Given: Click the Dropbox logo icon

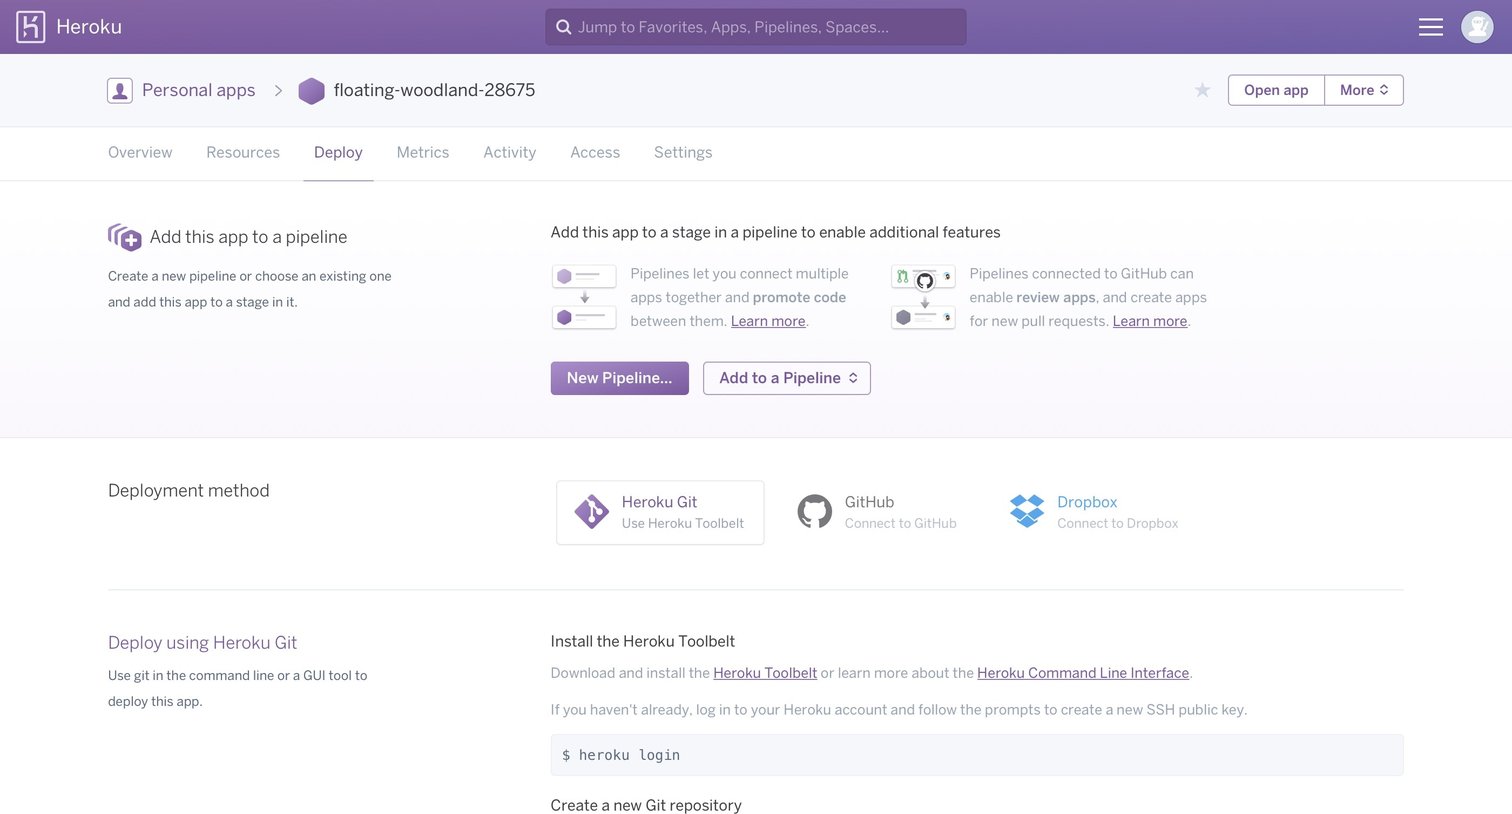Looking at the screenshot, I should click(x=1027, y=511).
